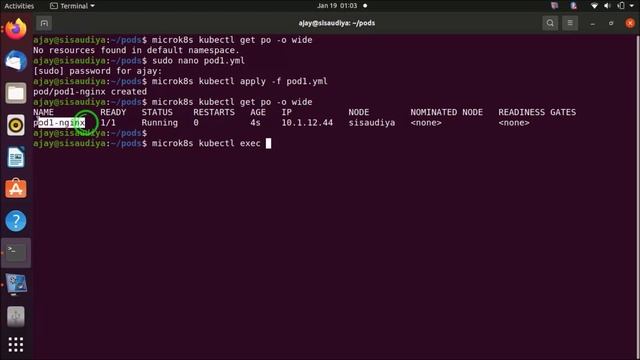
Task: Open the volume indicator in top bar
Action: (x=607, y=6)
